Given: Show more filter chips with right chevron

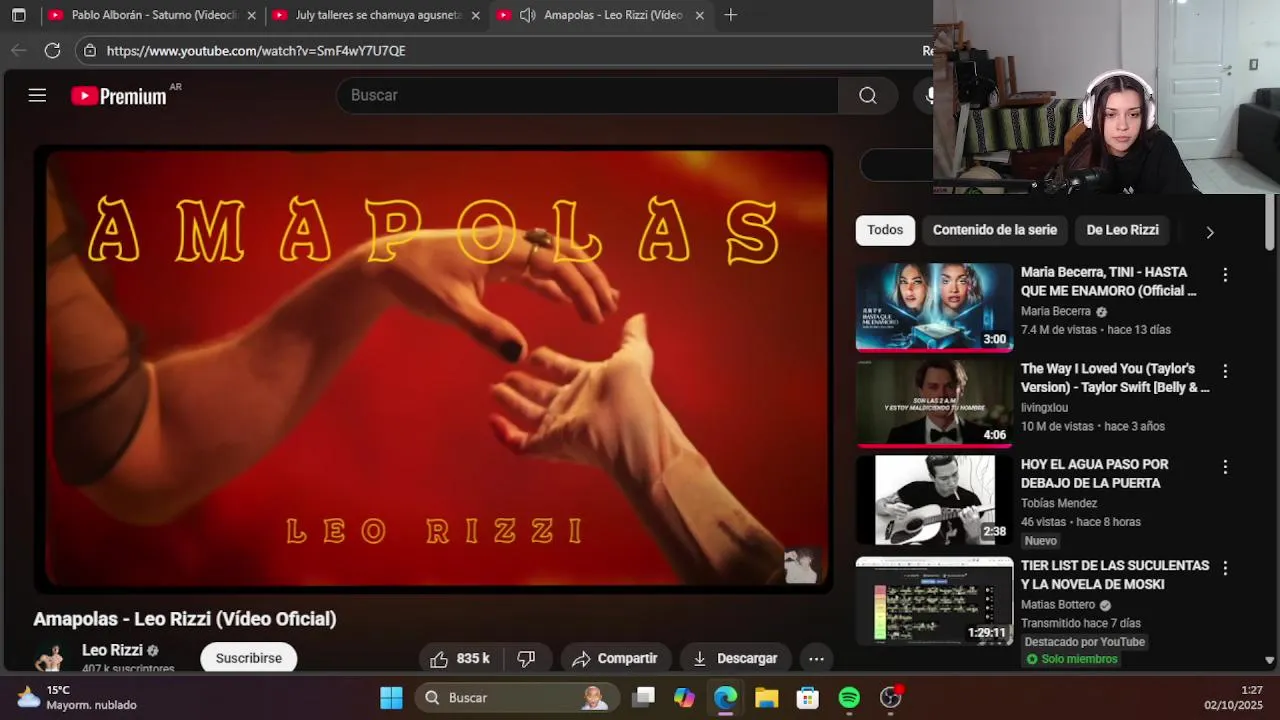Looking at the screenshot, I should pyautogui.click(x=1210, y=232).
